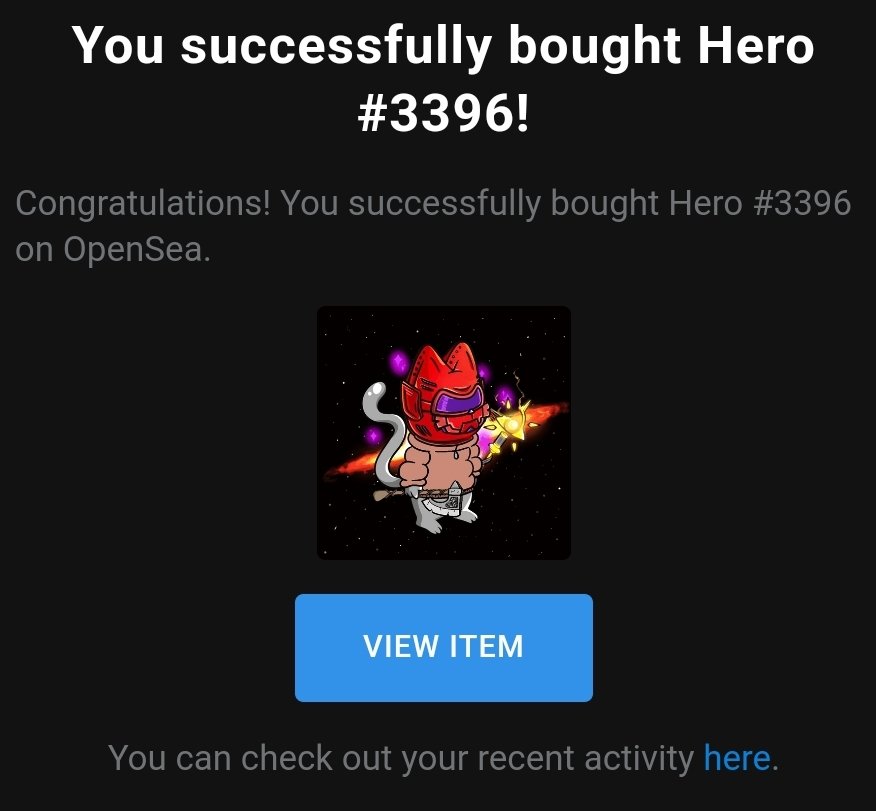The width and height of the screenshot is (876, 811).
Task: Follow the blue "here" activity link
Action: coord(736,758)
